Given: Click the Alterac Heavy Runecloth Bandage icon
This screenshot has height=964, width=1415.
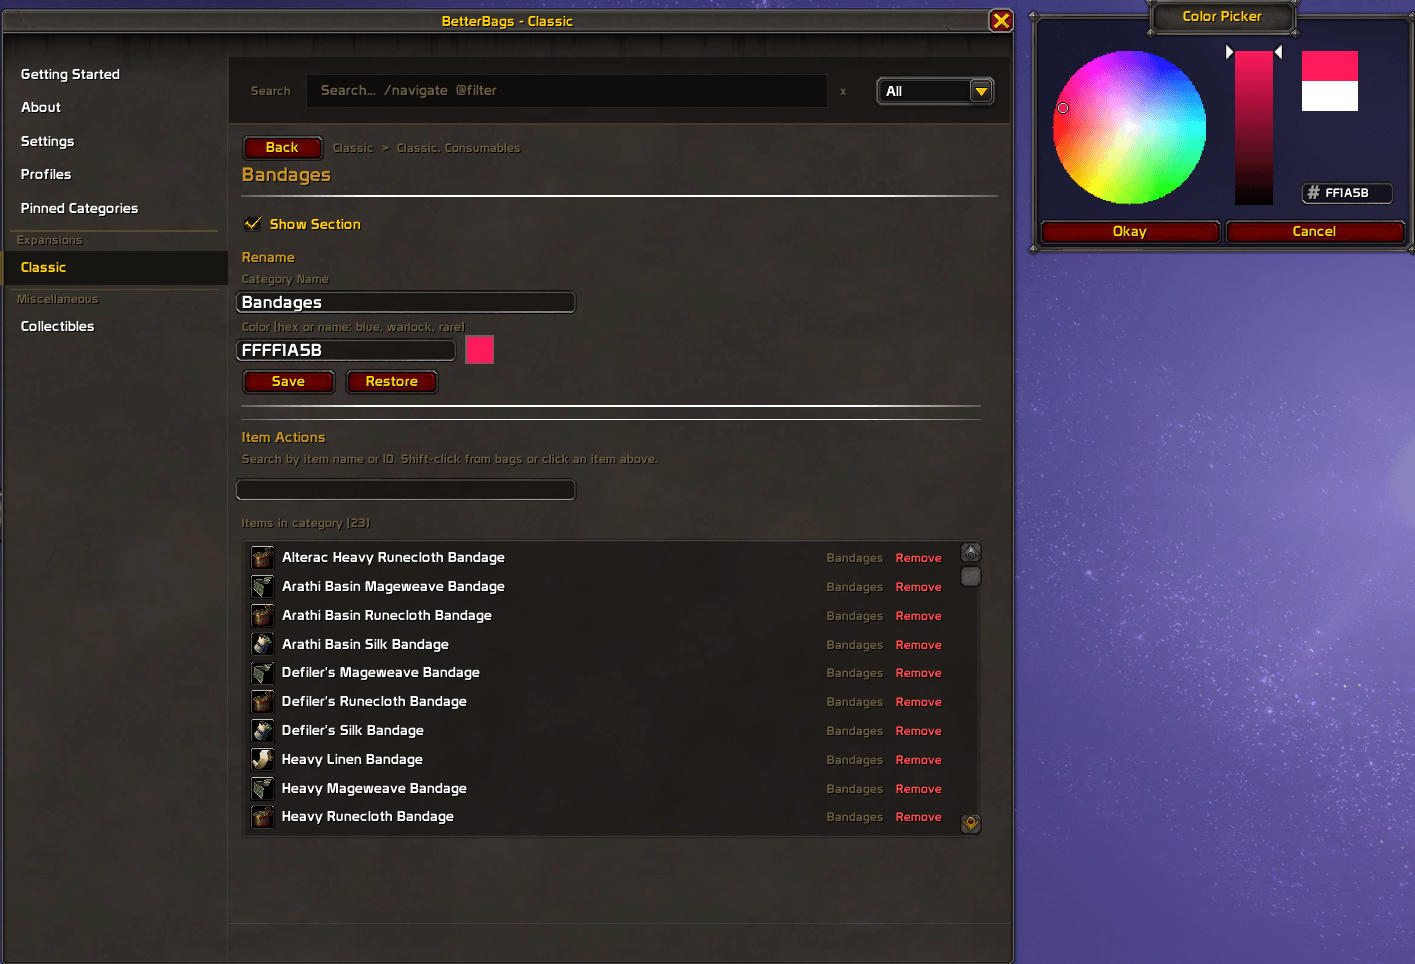Looking at the screenshot, I should click(262, 558).
